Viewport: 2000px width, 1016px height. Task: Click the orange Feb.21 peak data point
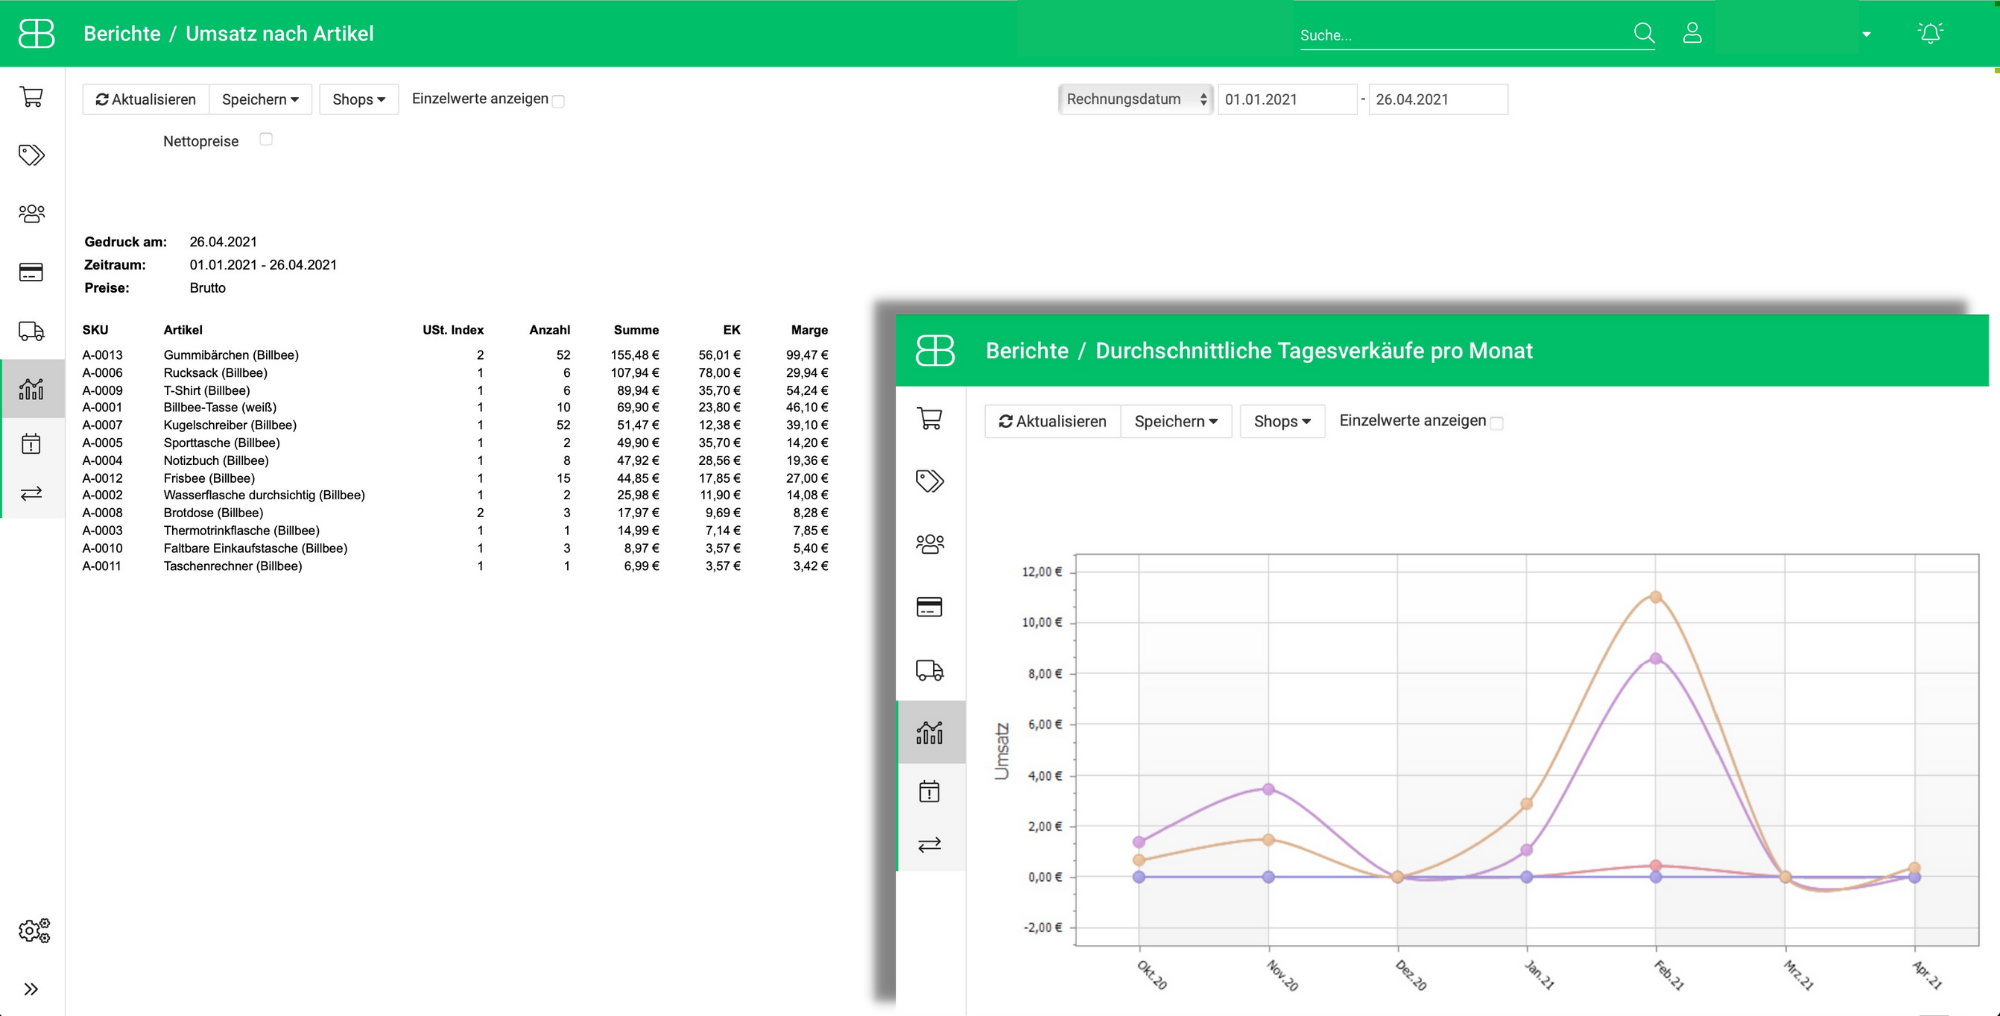click(x=1656, y=597)
